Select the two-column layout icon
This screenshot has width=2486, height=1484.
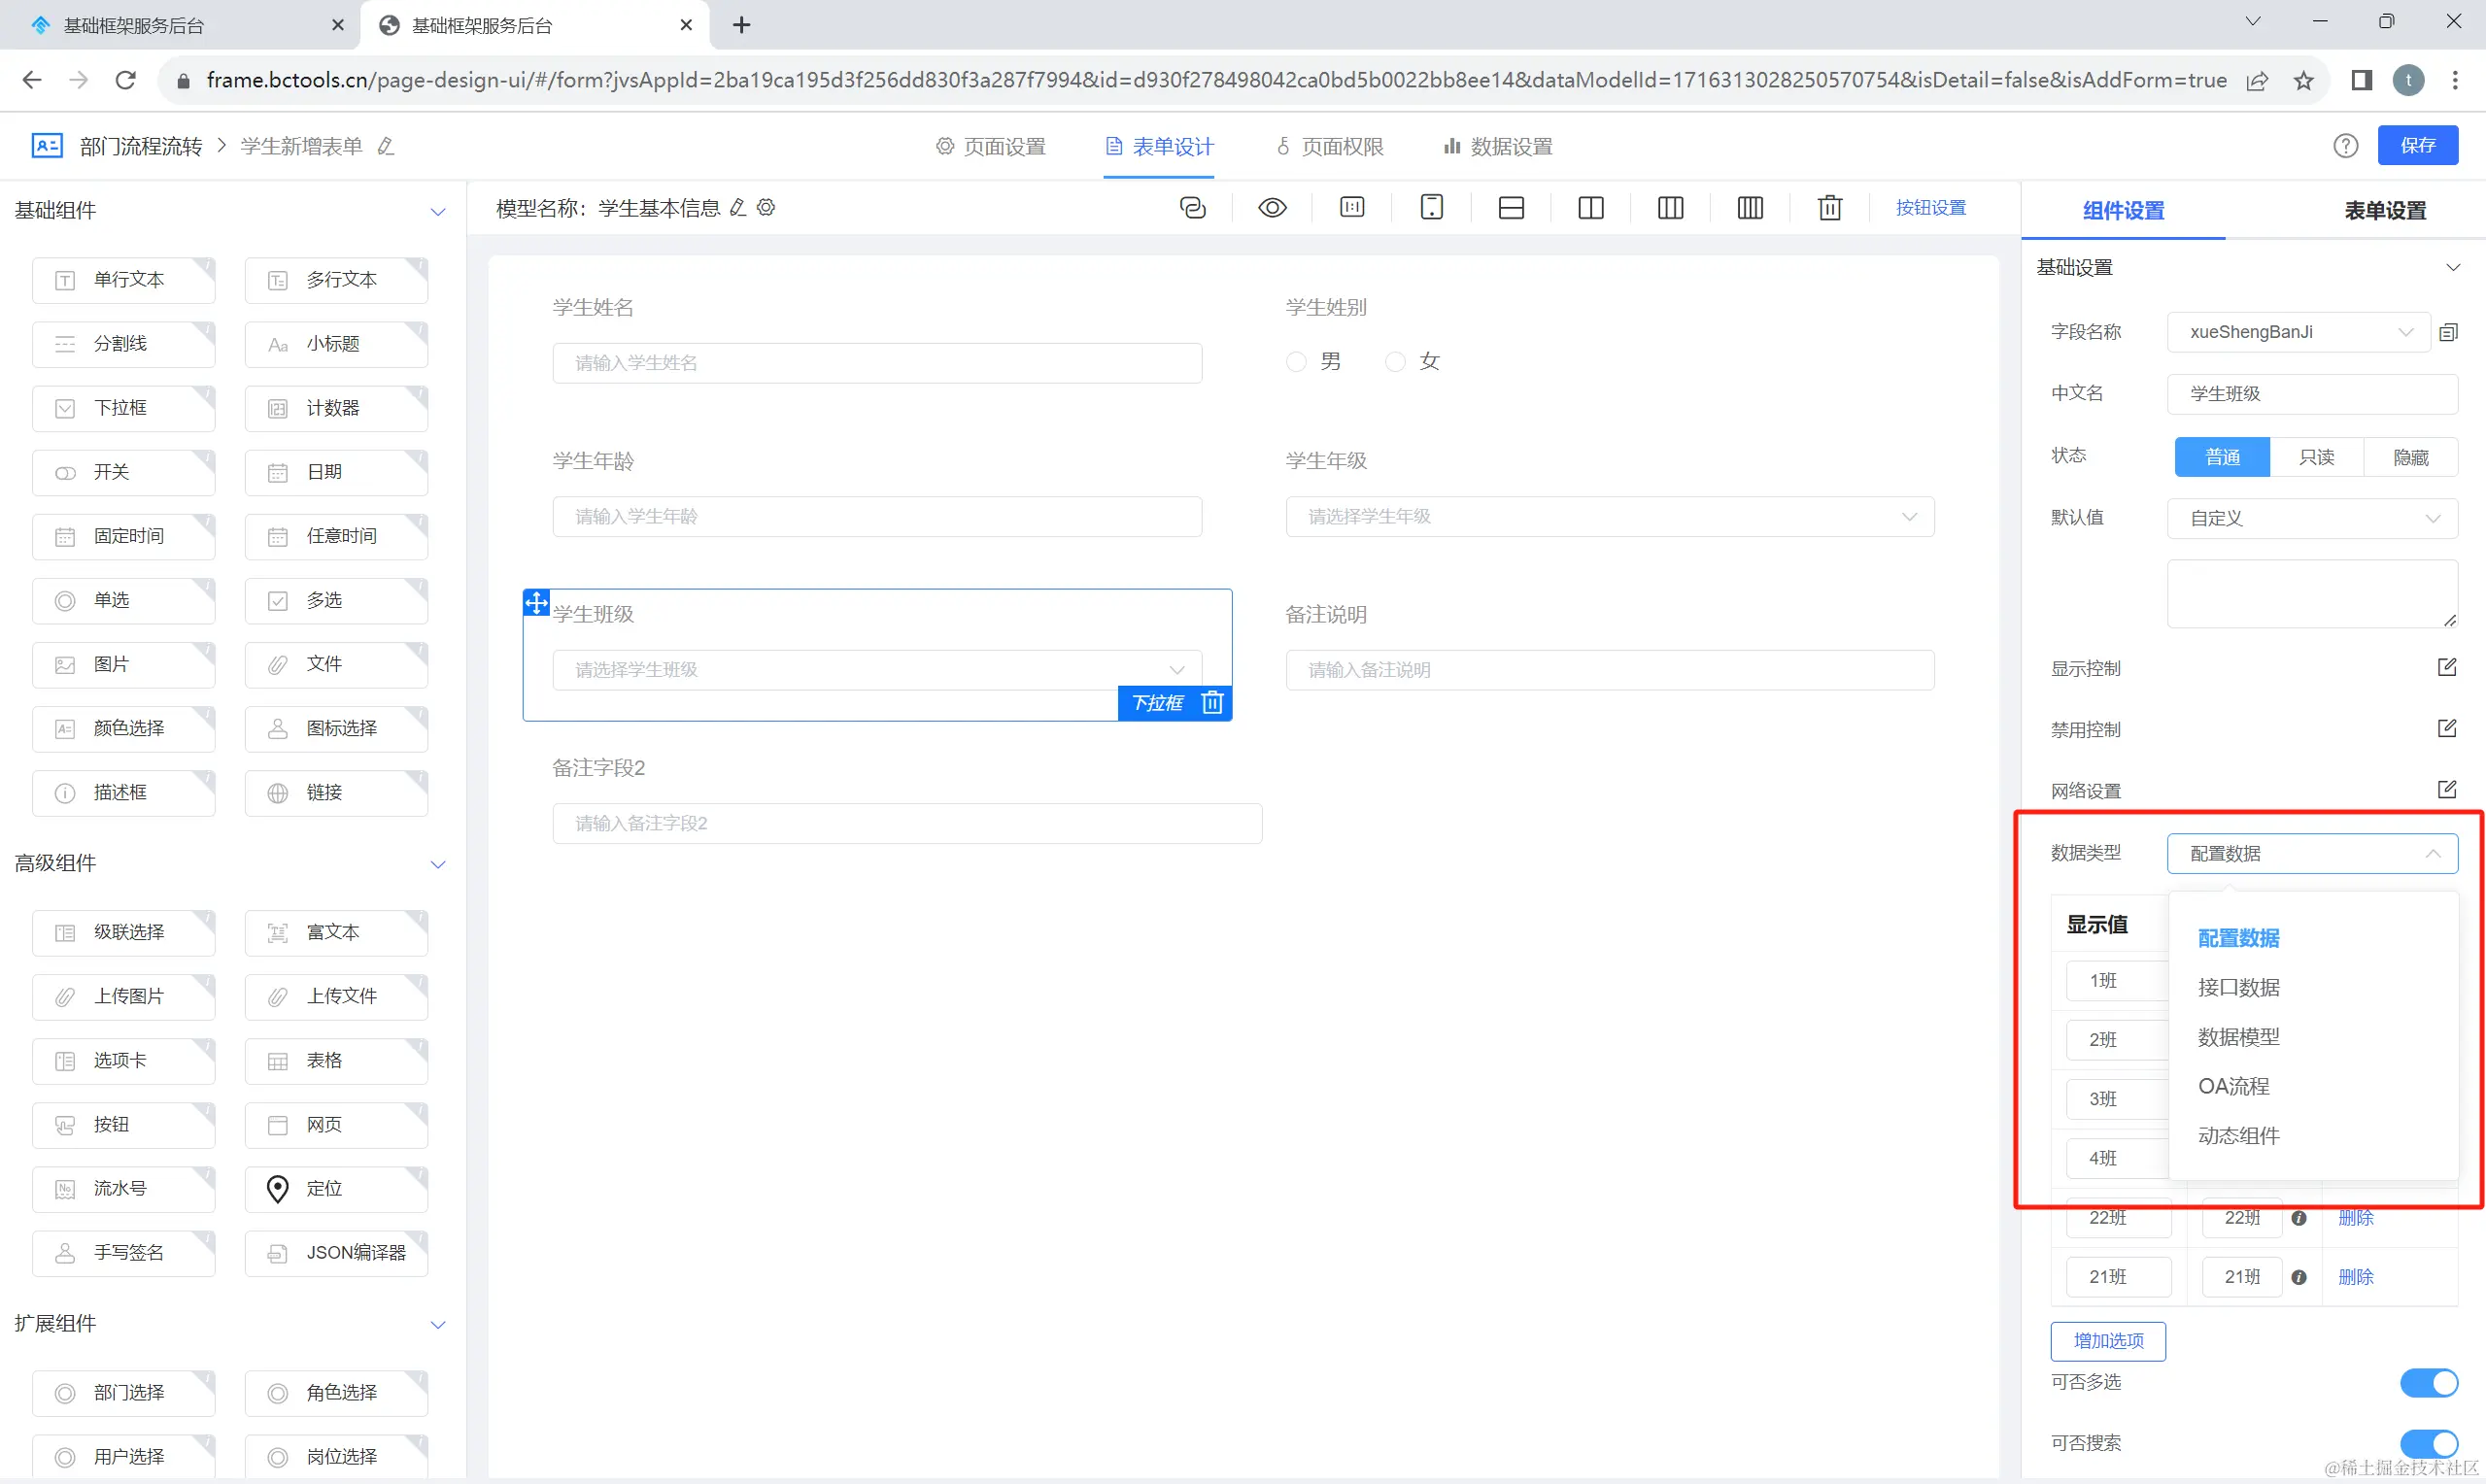[1590, 208]
